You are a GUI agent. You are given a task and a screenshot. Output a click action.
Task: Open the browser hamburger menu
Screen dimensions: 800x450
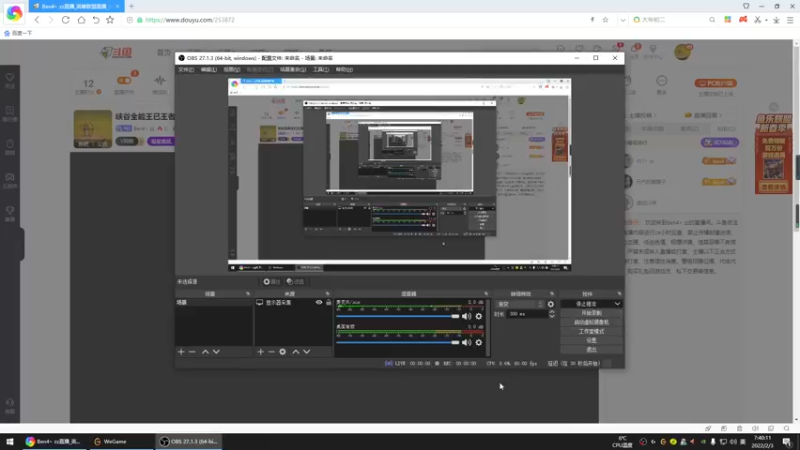click(790, 20)
